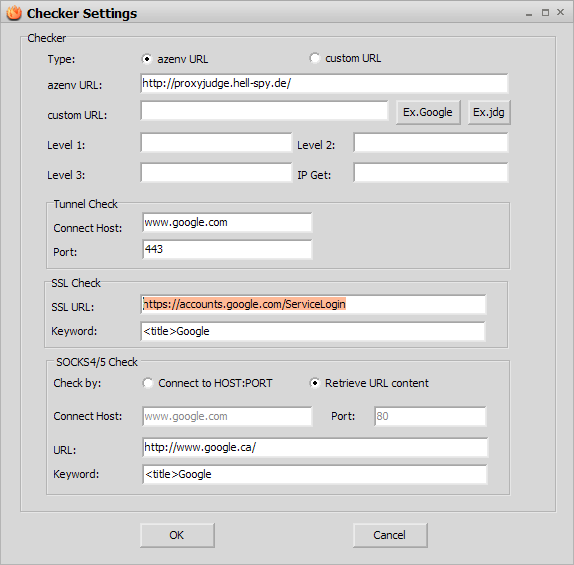Focus the SSL Check Keyword field
The width and height of the screenshot is (574, 565).
tap(313, 331)
